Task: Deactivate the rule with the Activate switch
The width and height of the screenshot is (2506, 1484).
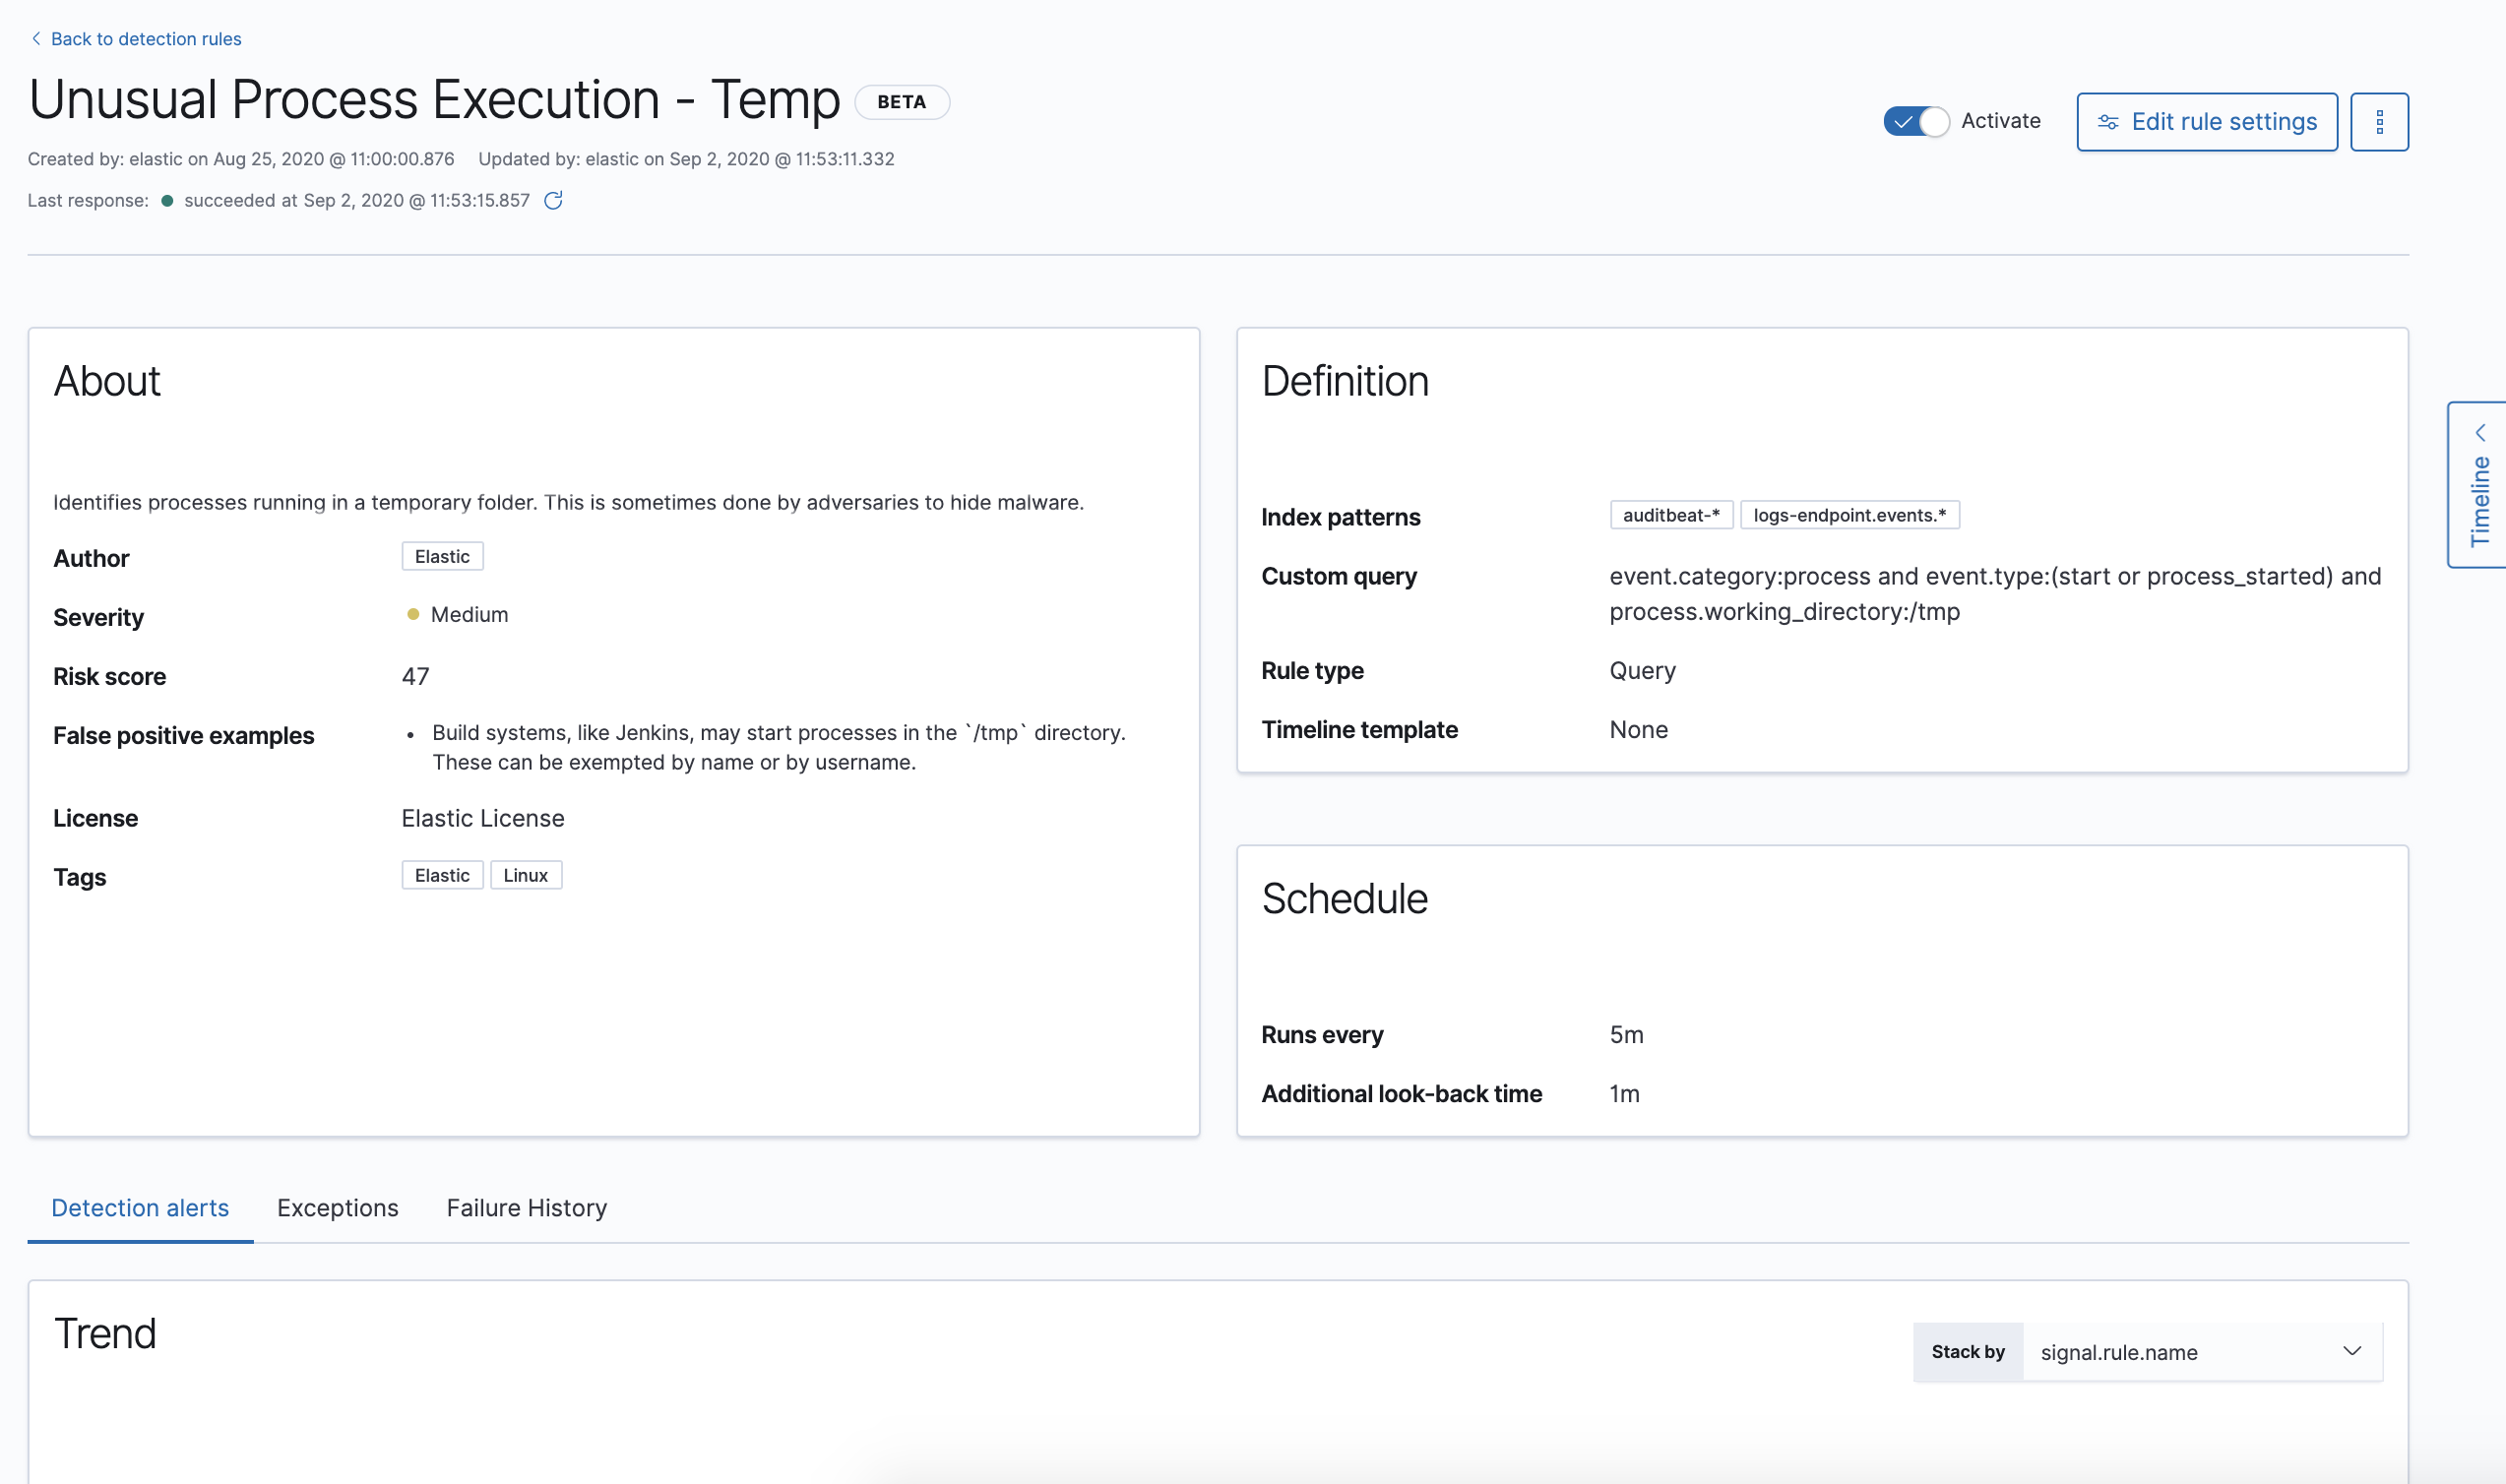Action: pyautogui.click(x=1914, y=121)
